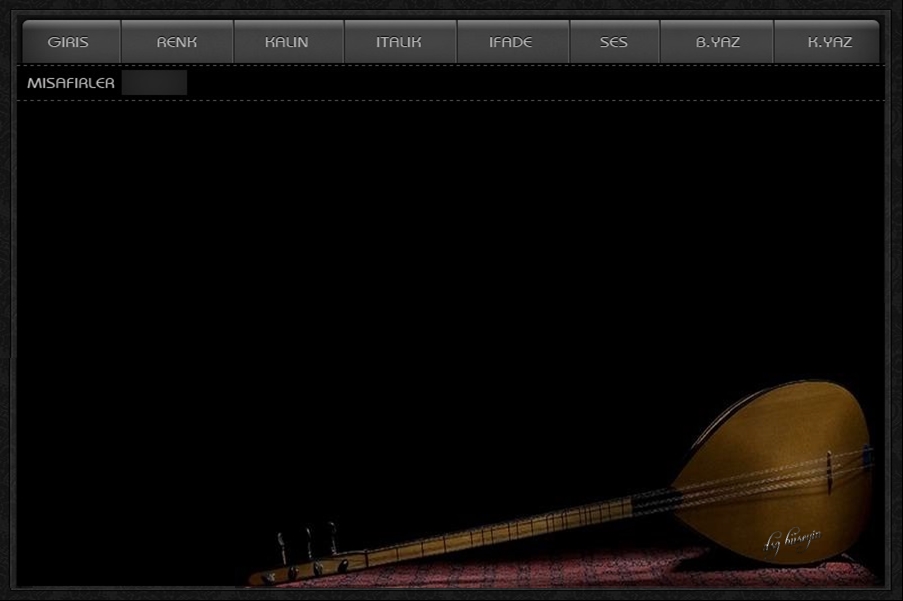Toggle KALIN bold text
903x601 pixels.
pyautogui.click(x=287, y=42)
